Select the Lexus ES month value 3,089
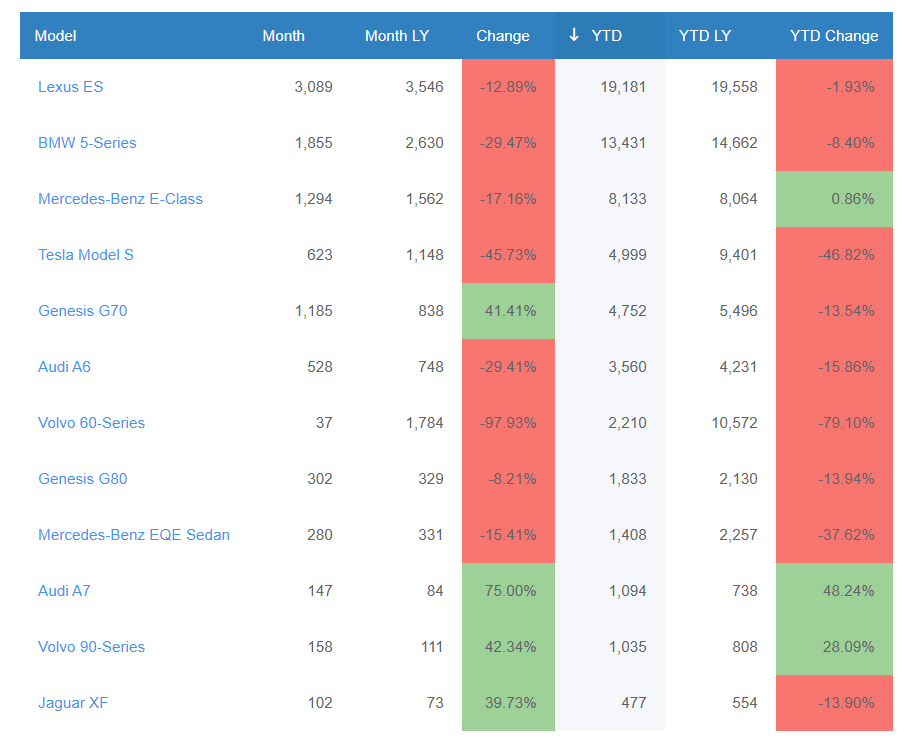Image resolution: width=903 pixels, height=736 pixels. (x=313, y=87)
